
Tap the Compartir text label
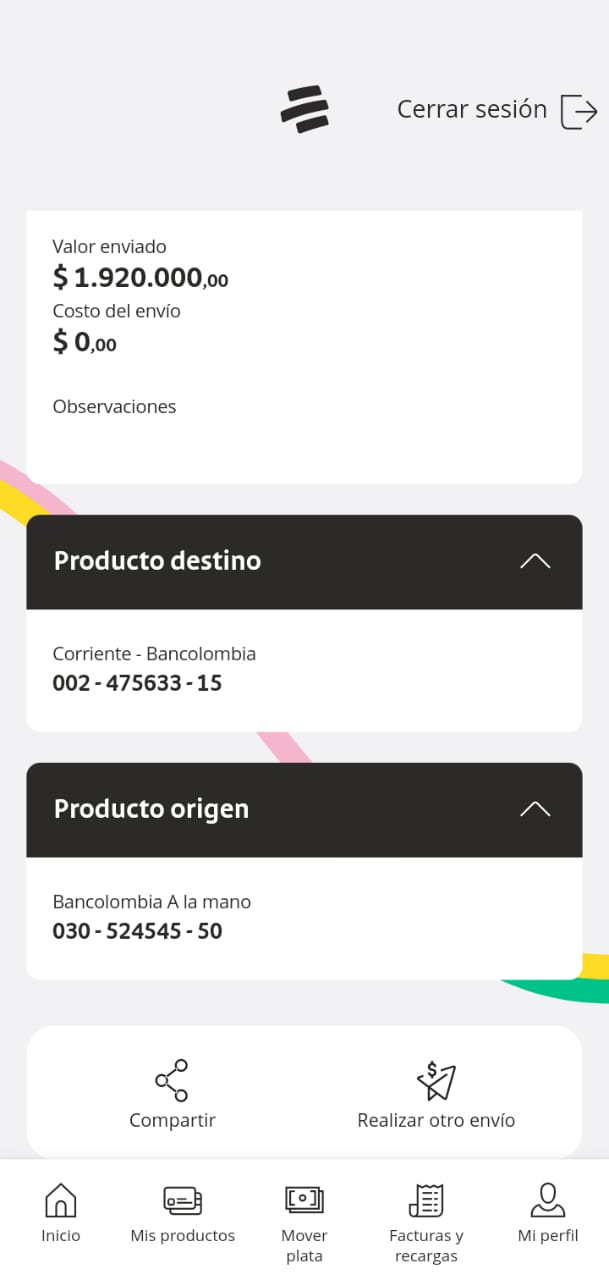(172, 1120)
